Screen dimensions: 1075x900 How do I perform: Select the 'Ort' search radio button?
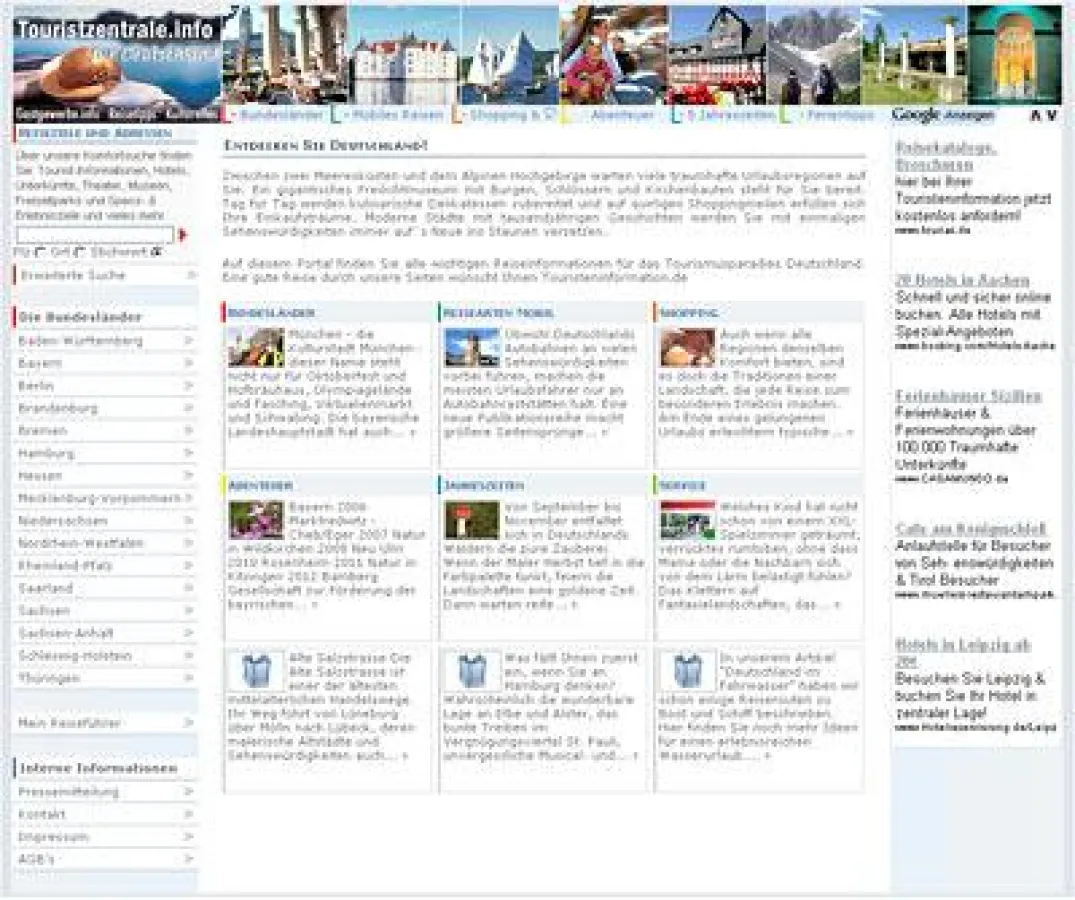pos(78,251)
